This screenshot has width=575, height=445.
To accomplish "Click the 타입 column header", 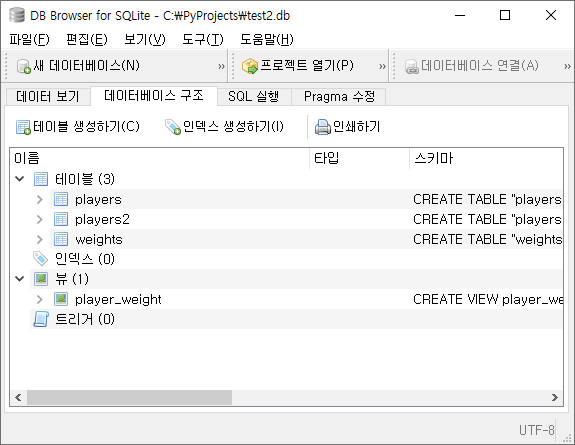I will click(359, 158).
